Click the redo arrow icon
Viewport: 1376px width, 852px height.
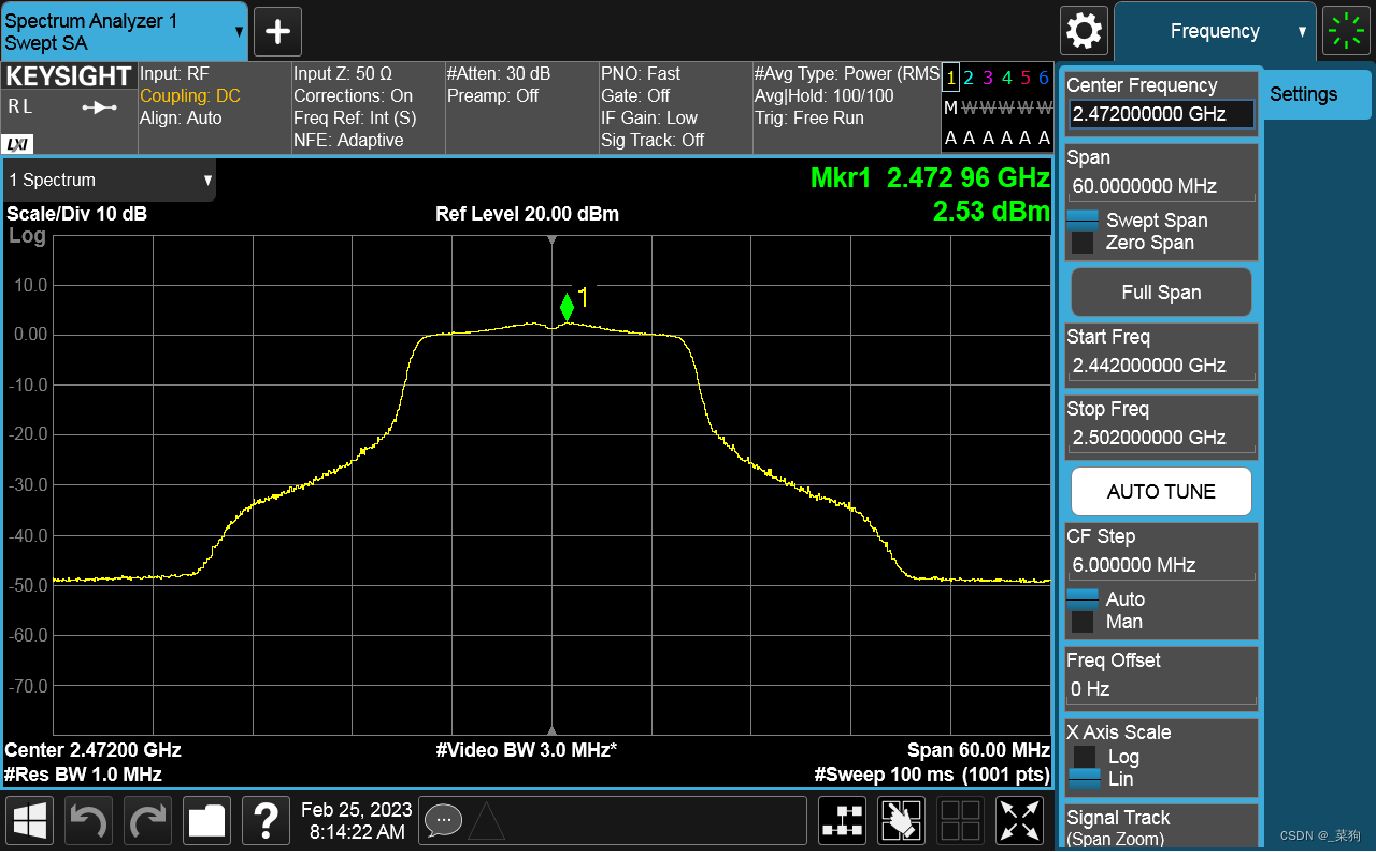pyautogui.click(x=148, y=821)
